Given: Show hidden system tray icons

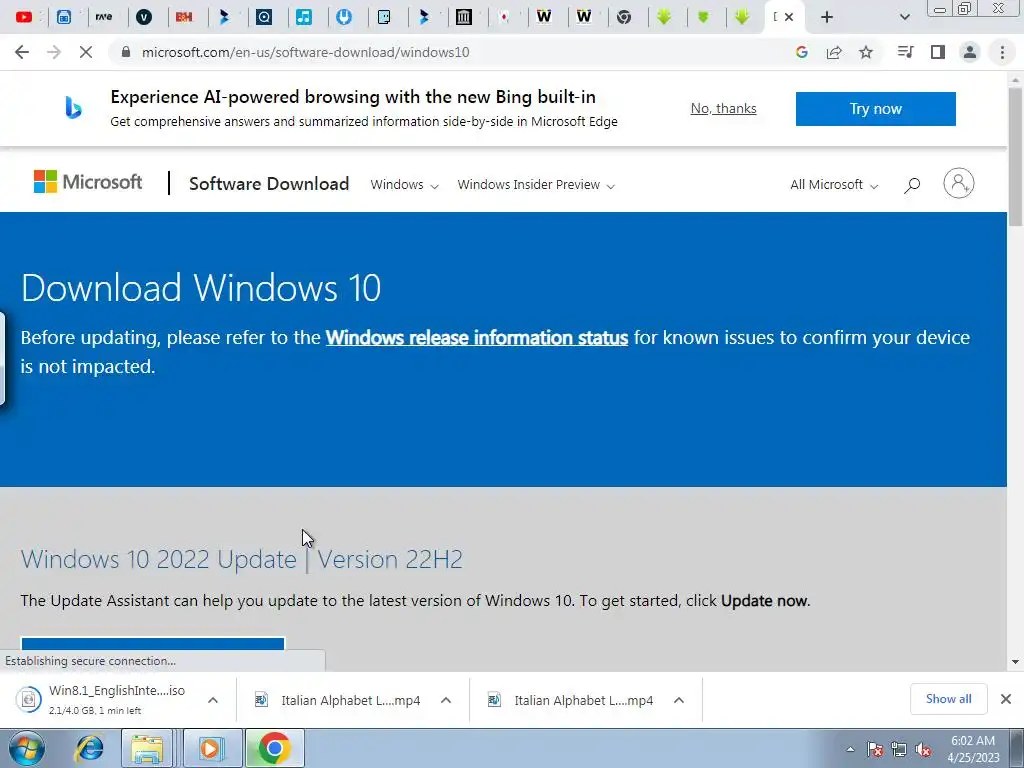Looking at the screenshot, I should coord(850,749).
